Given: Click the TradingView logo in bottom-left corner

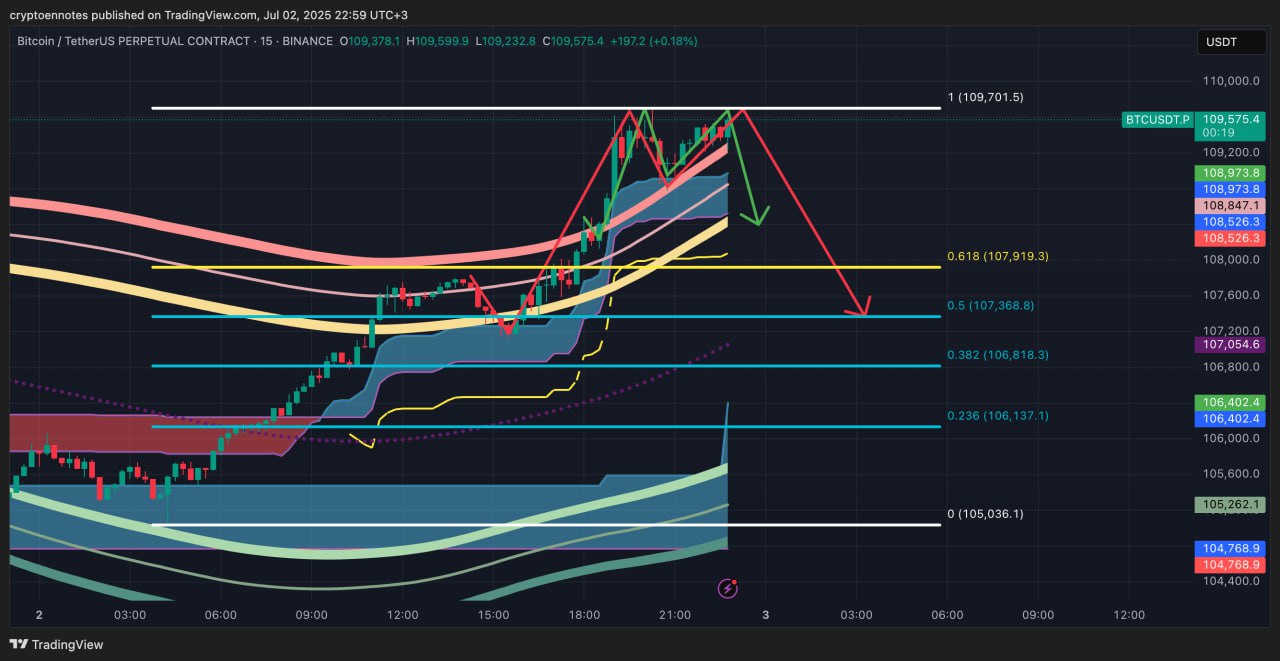Looking at the screenshot, I should pos(57,644).
